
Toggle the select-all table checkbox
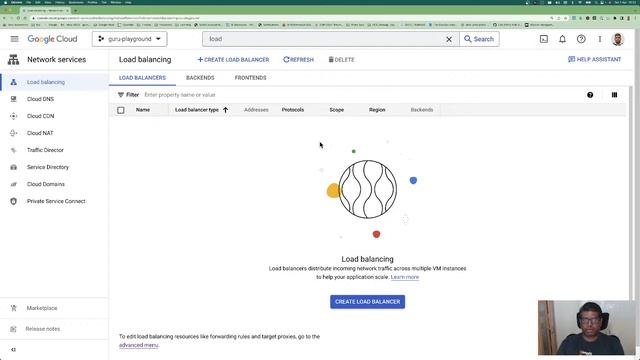click(x=121, y=110)
